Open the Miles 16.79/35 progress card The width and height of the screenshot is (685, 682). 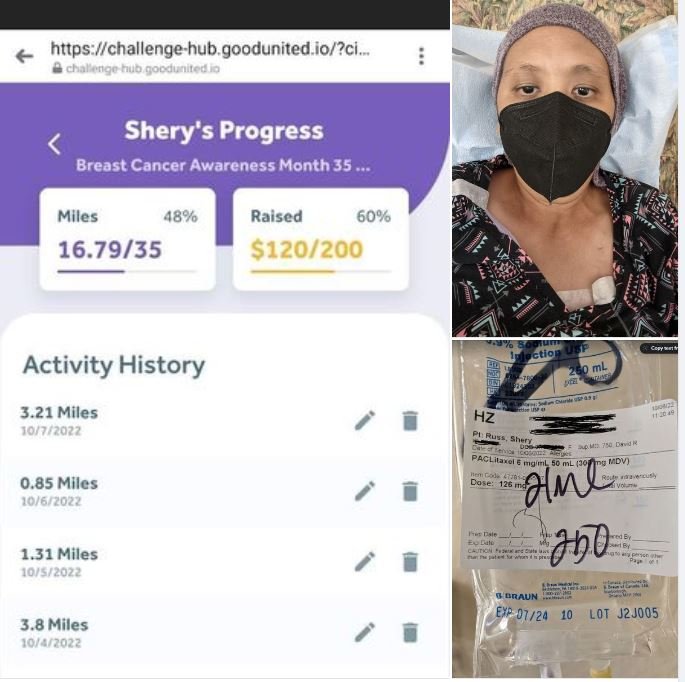click(128, 239)
